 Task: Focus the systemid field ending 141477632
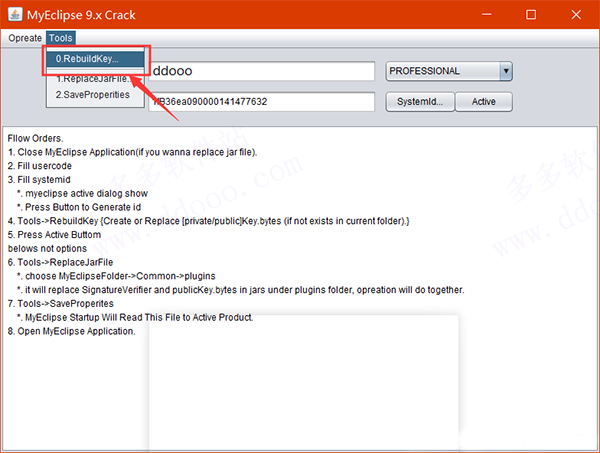[262, 101]
